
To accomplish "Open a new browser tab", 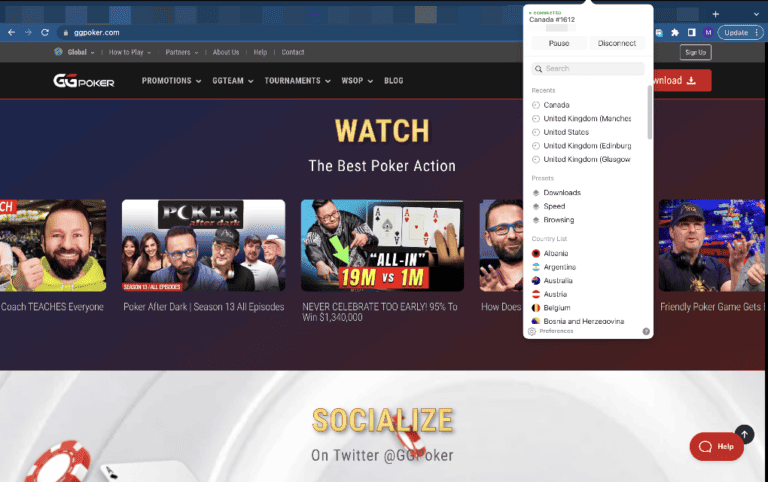I will tap(714, 13).
